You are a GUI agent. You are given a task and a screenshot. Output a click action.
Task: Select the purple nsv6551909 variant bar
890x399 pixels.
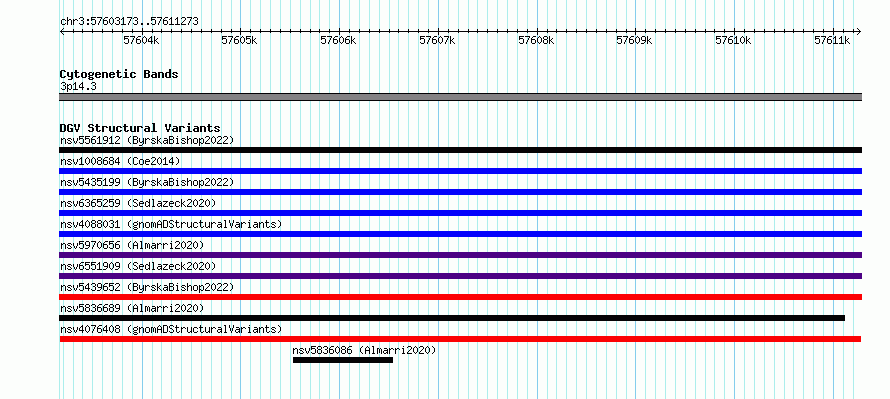[460, 276]
